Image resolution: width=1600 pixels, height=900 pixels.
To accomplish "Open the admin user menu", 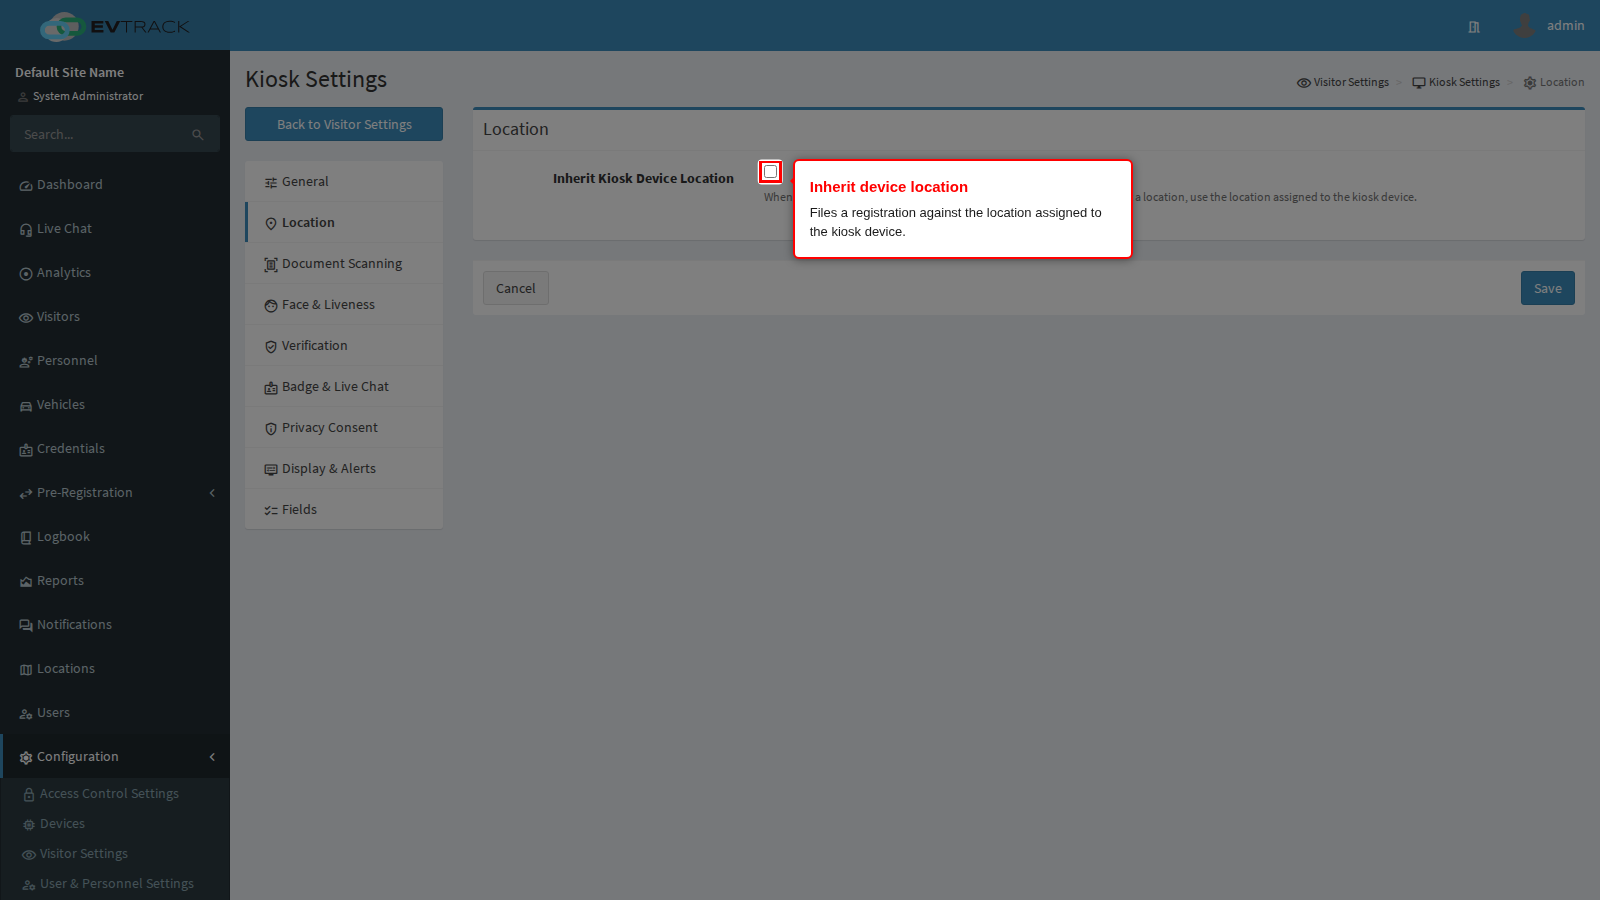I will (1549, 25).
